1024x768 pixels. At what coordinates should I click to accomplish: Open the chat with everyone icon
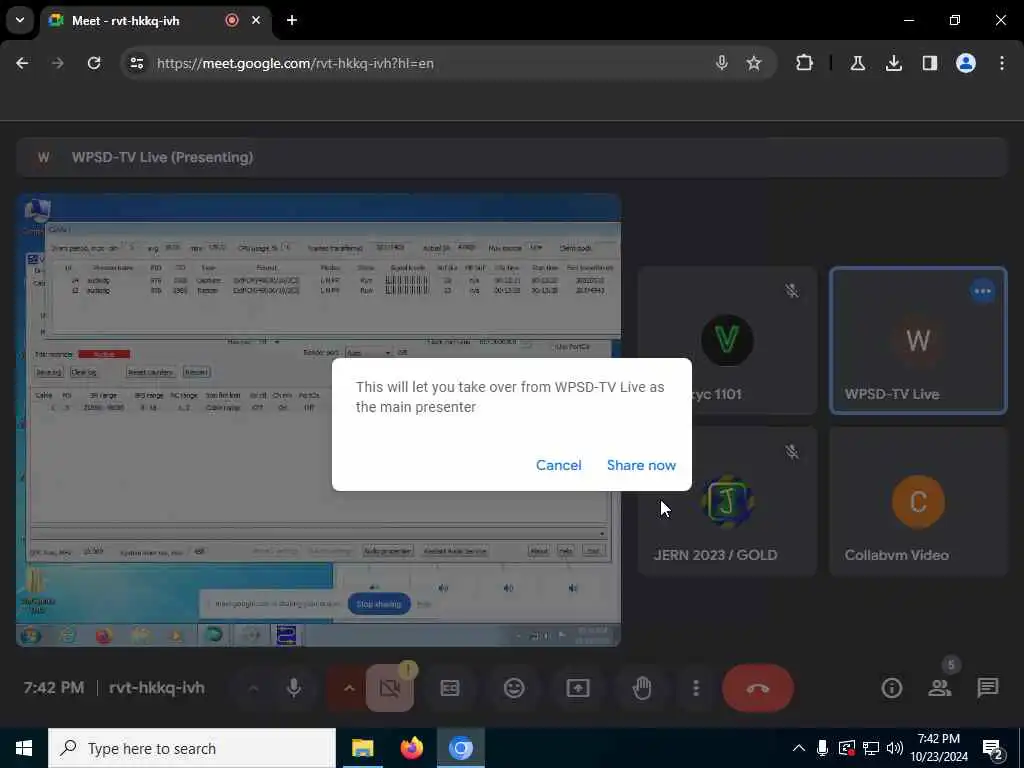click(x=987, y=688)
